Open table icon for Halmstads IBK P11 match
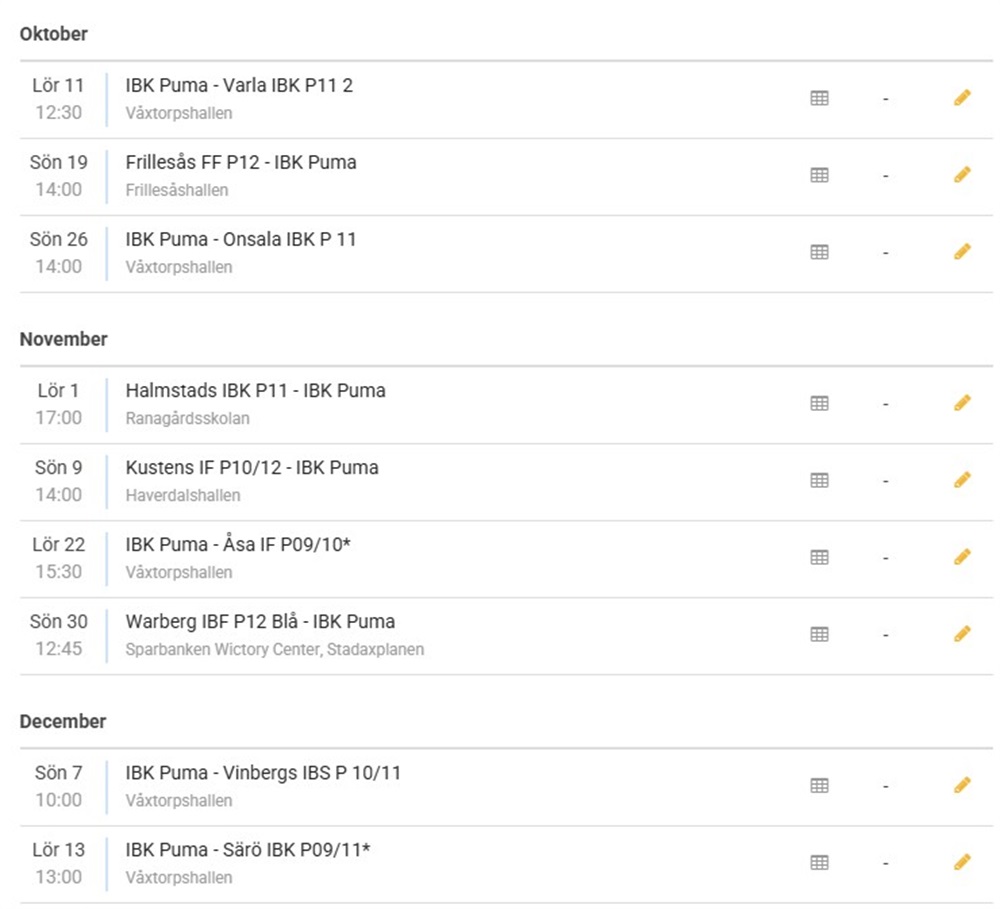Screen dimensions: 1000x909 [819, 403]
